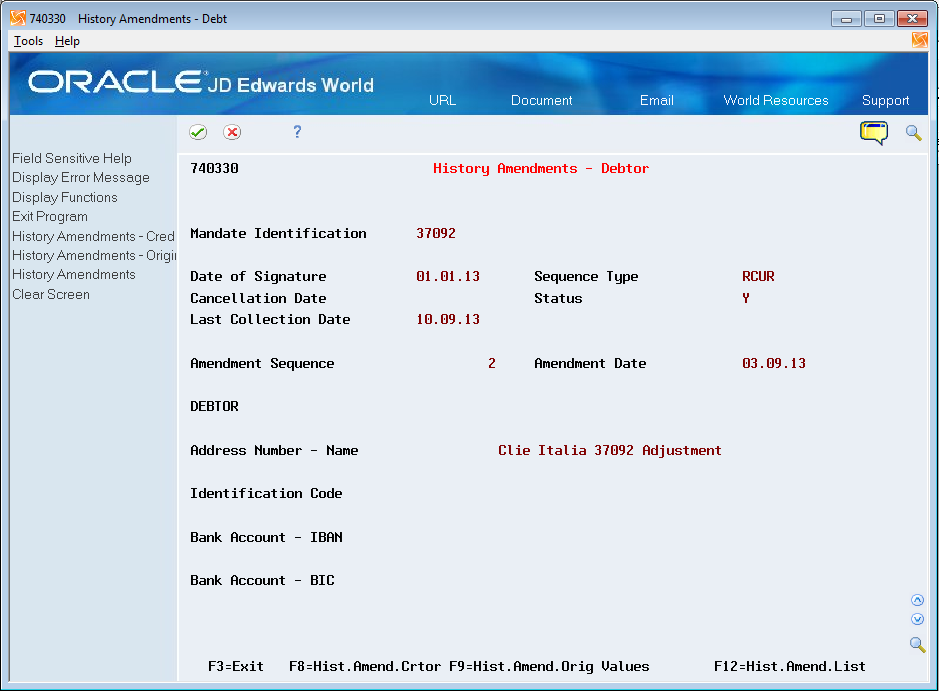Click the page up arrow icon
The width and height of the screenshot is (939, 691).
click(x=917, y=600)
